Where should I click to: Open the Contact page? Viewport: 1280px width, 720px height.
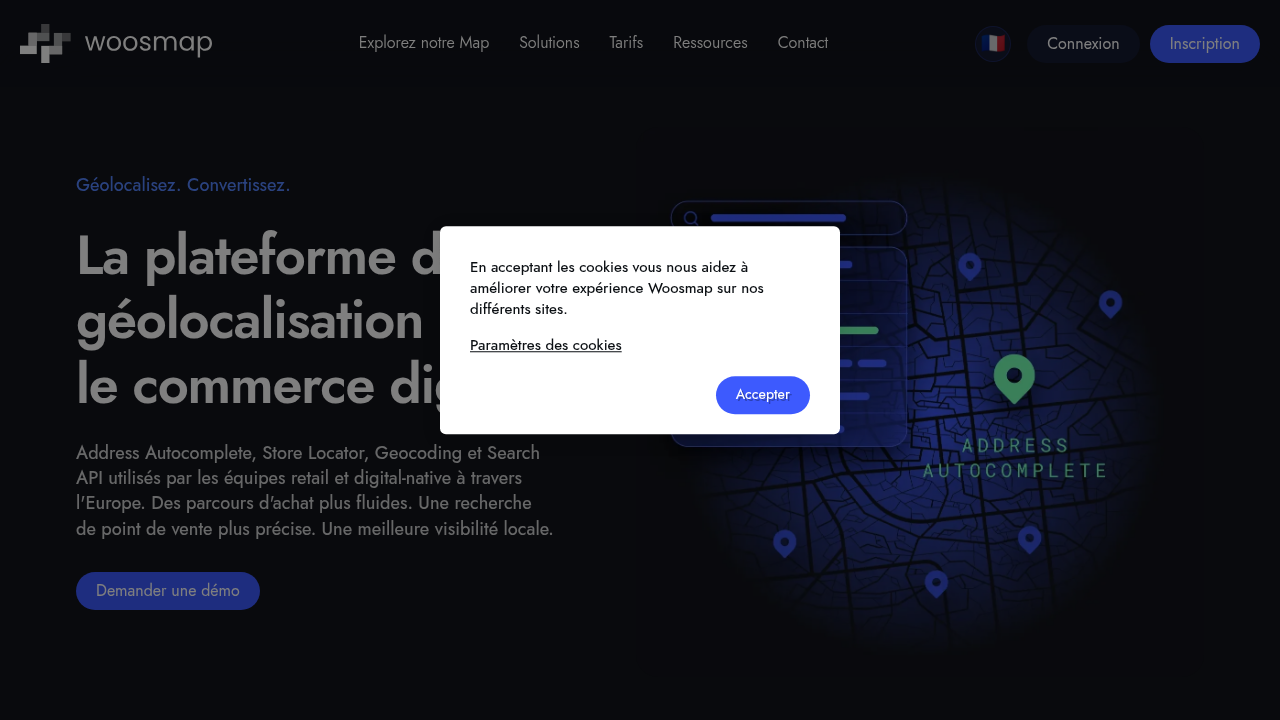pos(803,43)
